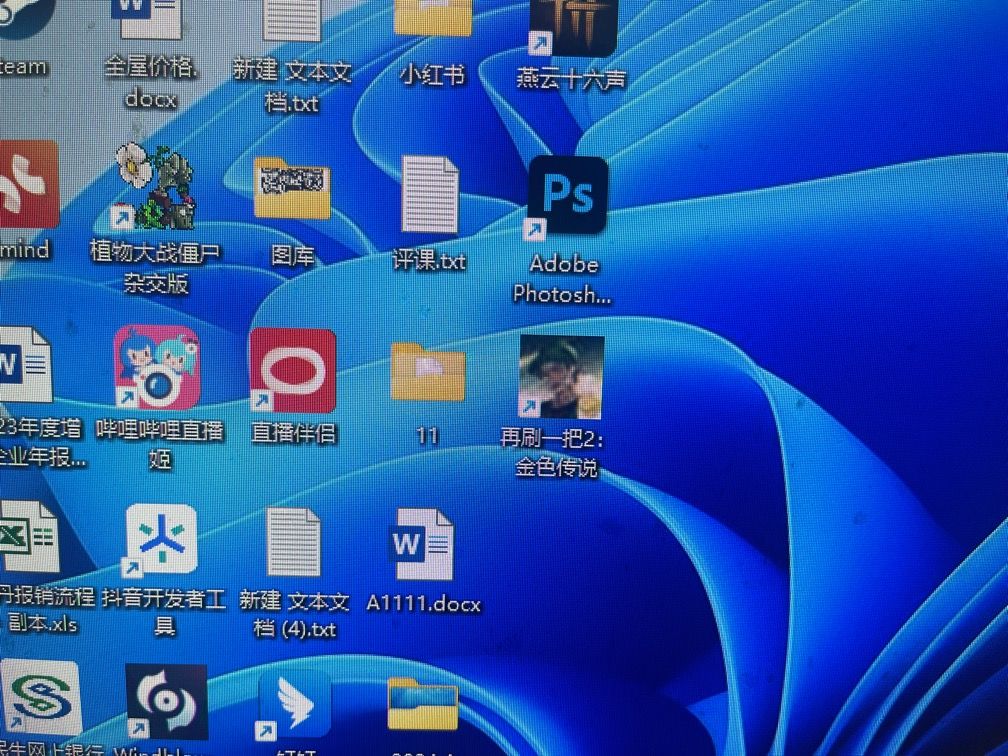
Task: Launch the 民生网上银行 bank shortcut
Action: pos(41,699)
